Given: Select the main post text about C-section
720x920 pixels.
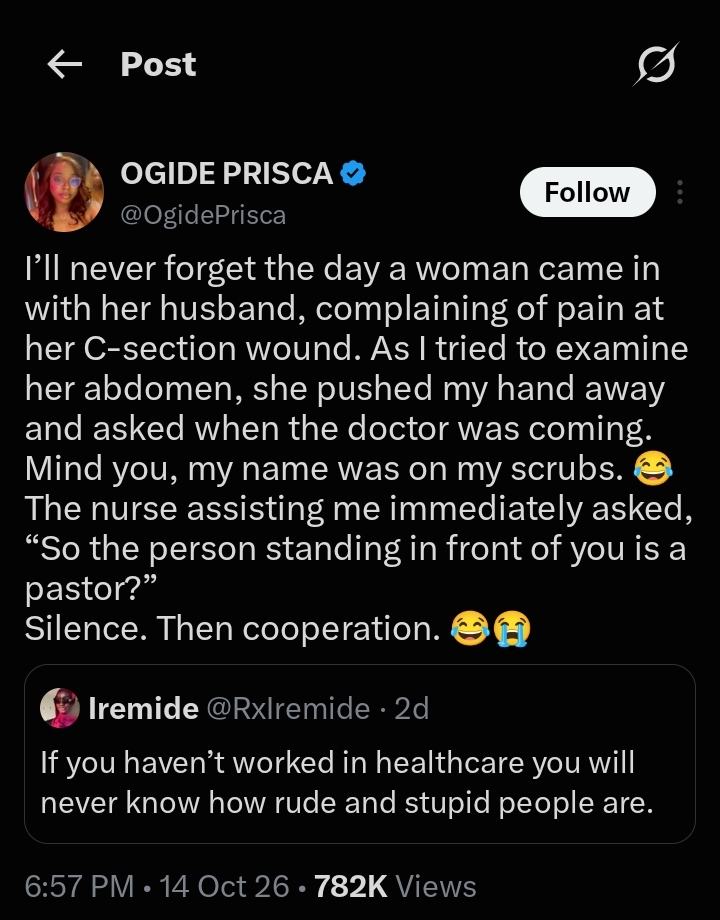Looking at the screenshot, I should point(359,448).
